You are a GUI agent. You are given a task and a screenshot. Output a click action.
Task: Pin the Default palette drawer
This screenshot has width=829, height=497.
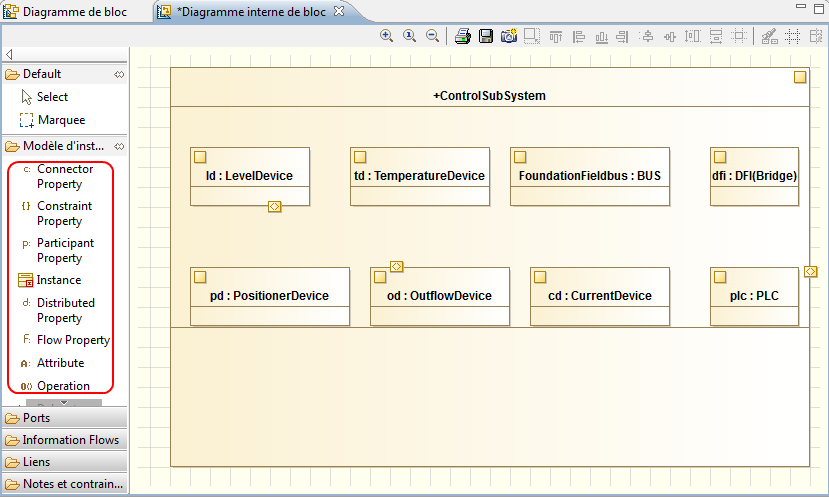click(119, 75)
